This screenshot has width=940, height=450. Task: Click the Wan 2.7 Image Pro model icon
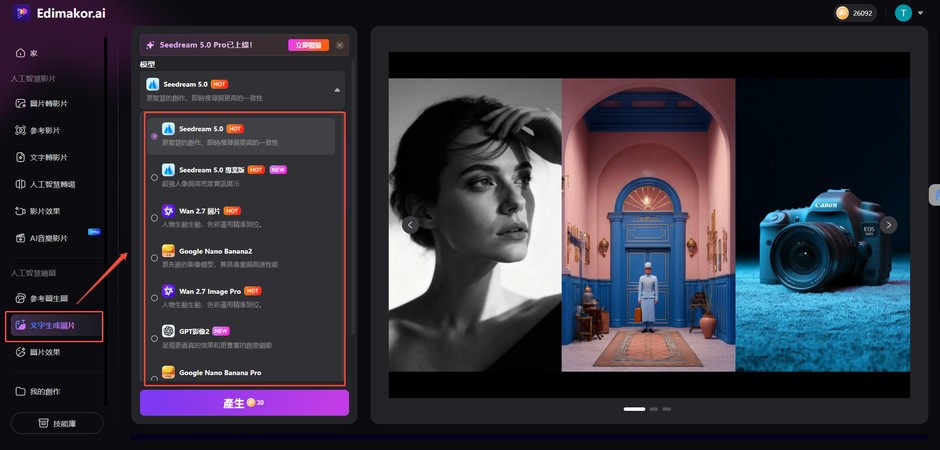(168, 291)
